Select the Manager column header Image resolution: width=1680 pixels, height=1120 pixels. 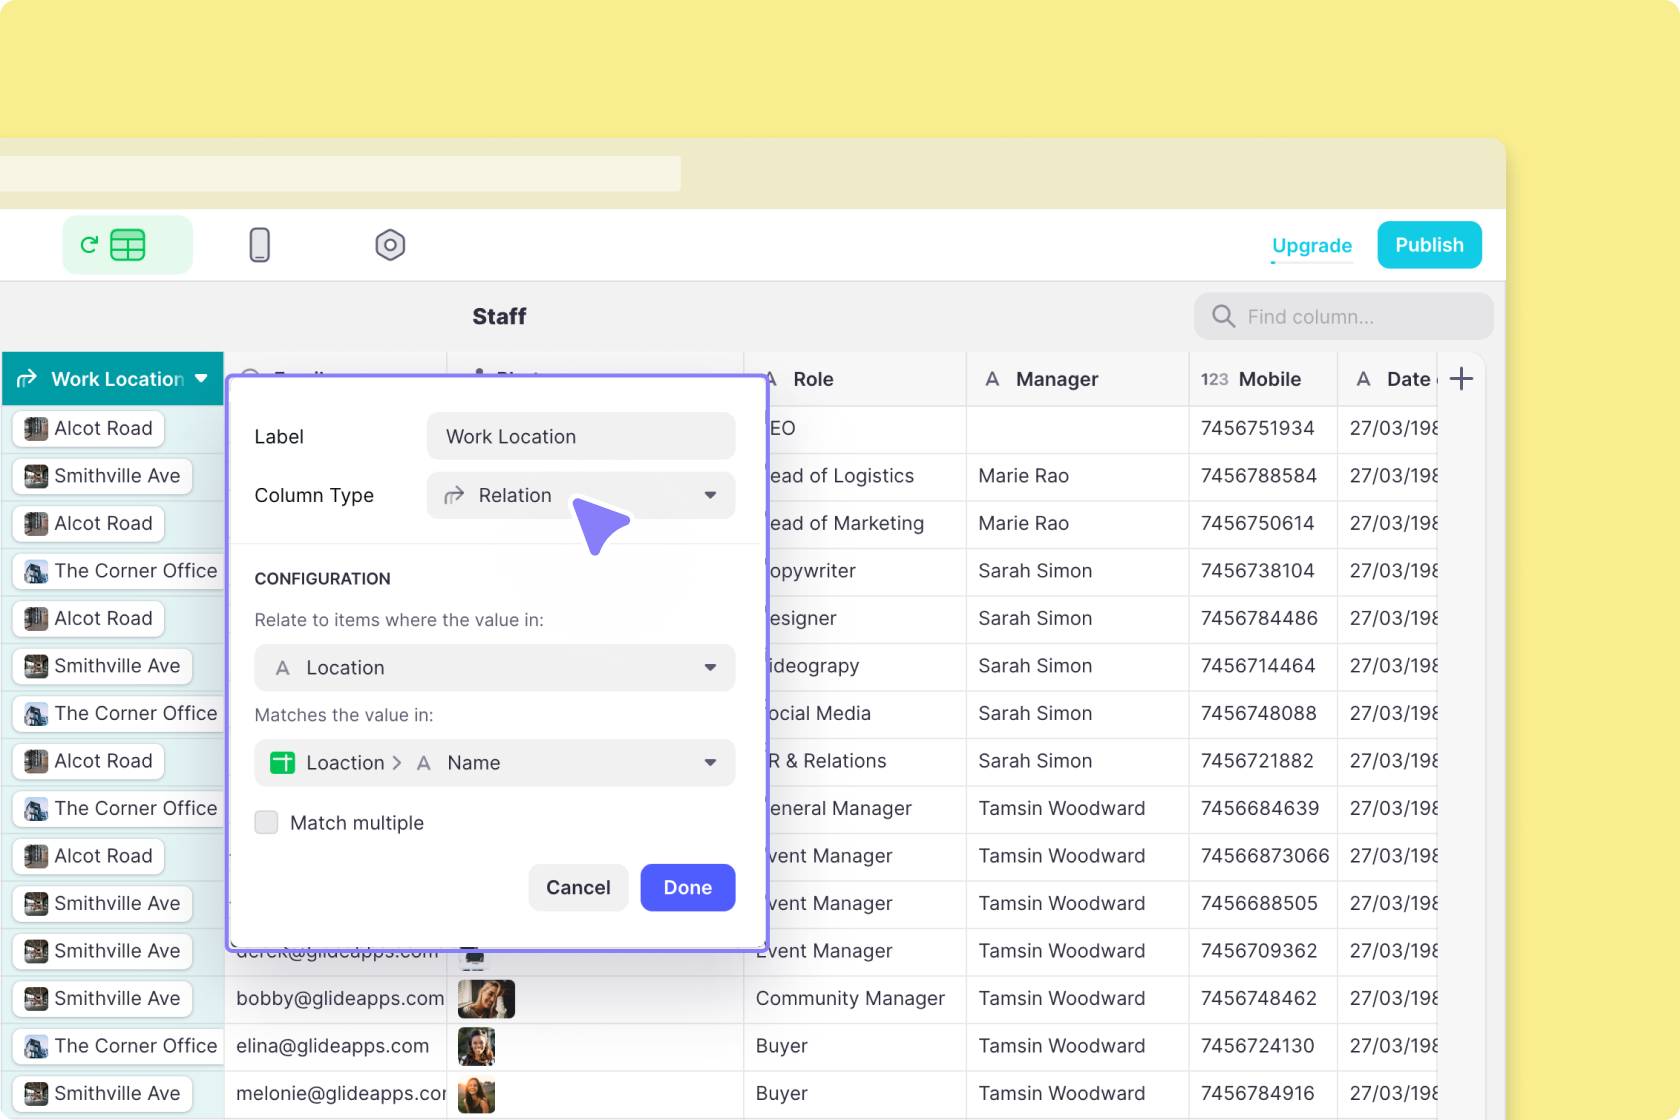point(1056,379)
